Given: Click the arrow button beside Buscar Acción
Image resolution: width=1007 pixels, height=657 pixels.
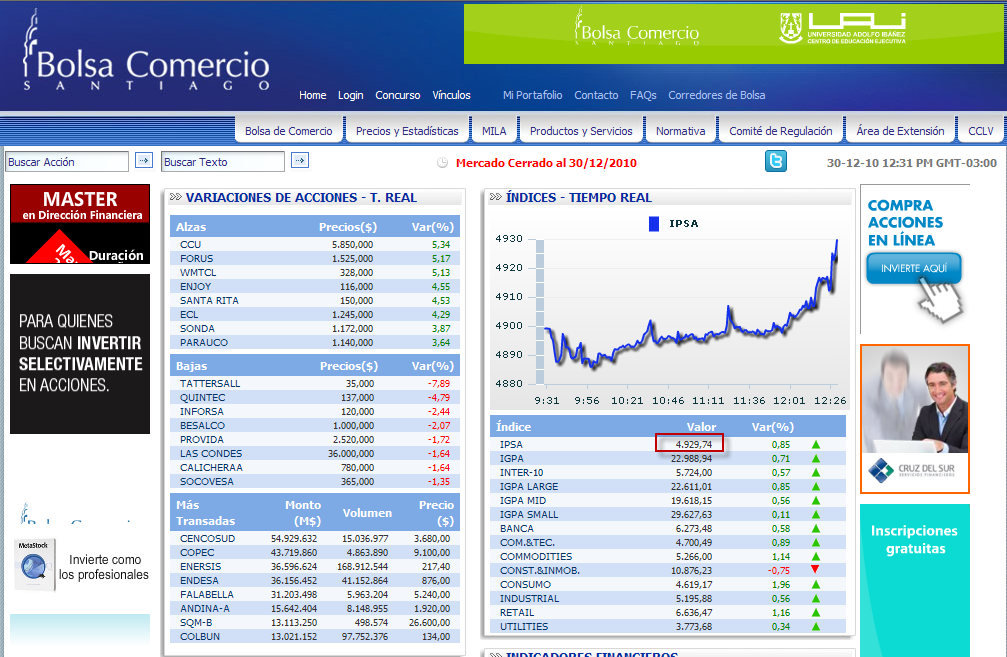Looking at the screenshot, I should click(x=144, y=160).
